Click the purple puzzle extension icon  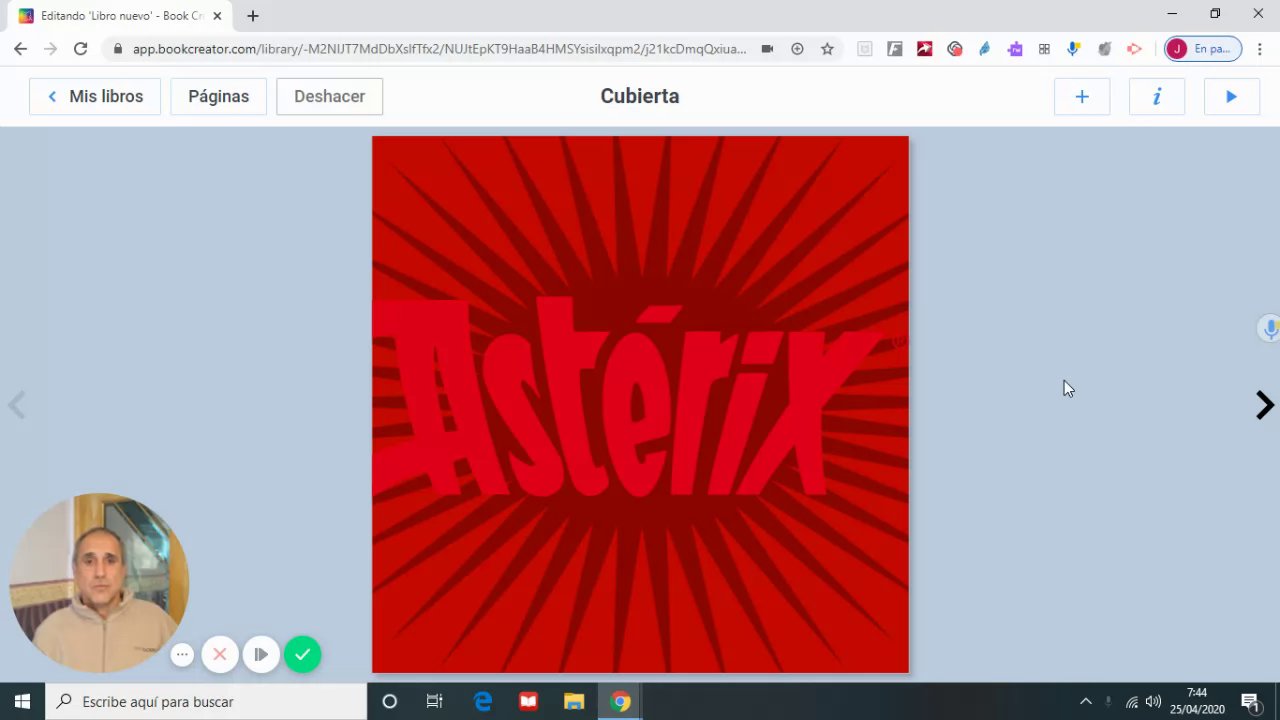click(1015, 49)
